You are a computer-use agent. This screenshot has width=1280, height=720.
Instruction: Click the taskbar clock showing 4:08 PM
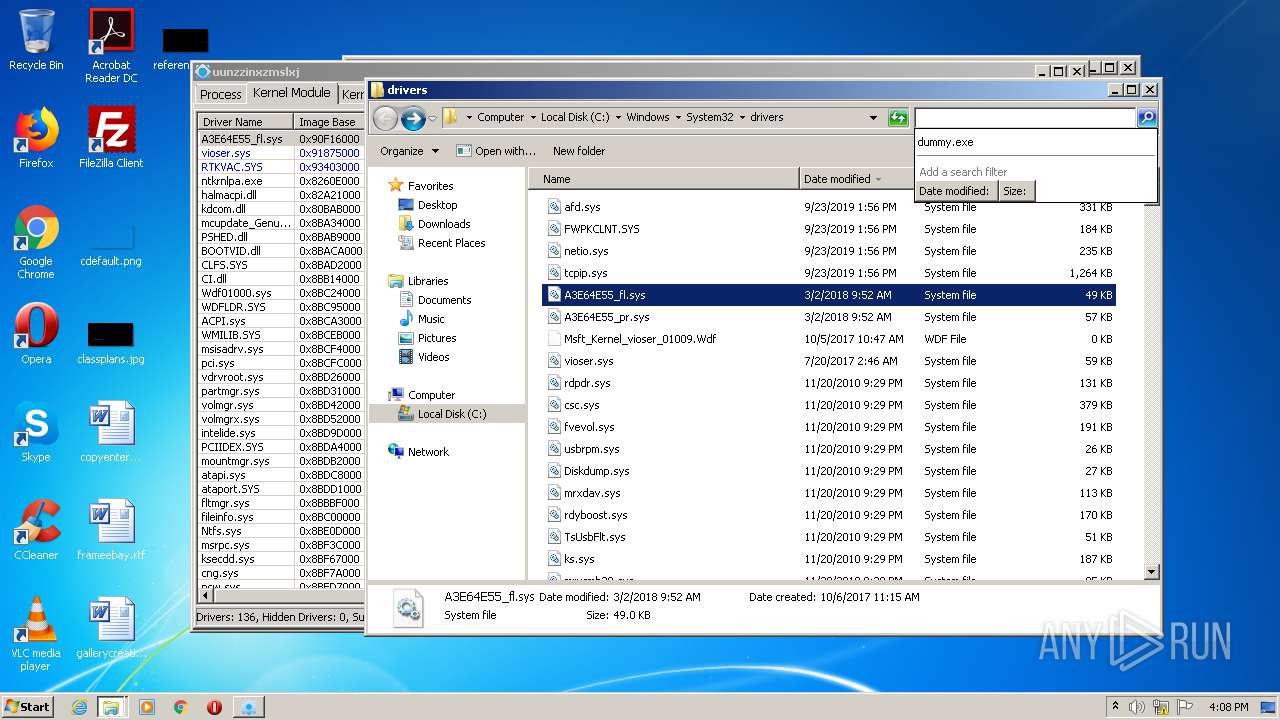1228,707
